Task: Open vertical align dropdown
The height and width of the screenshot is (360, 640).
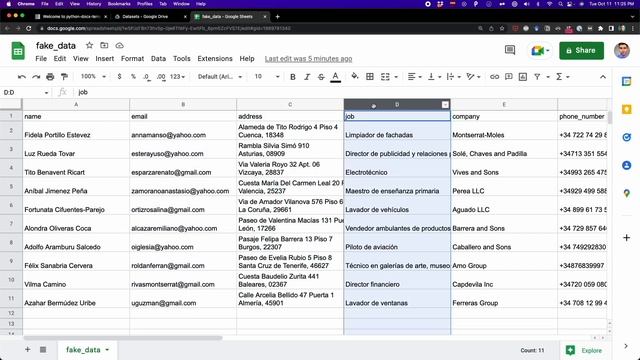Action: (x=434, y=77)
